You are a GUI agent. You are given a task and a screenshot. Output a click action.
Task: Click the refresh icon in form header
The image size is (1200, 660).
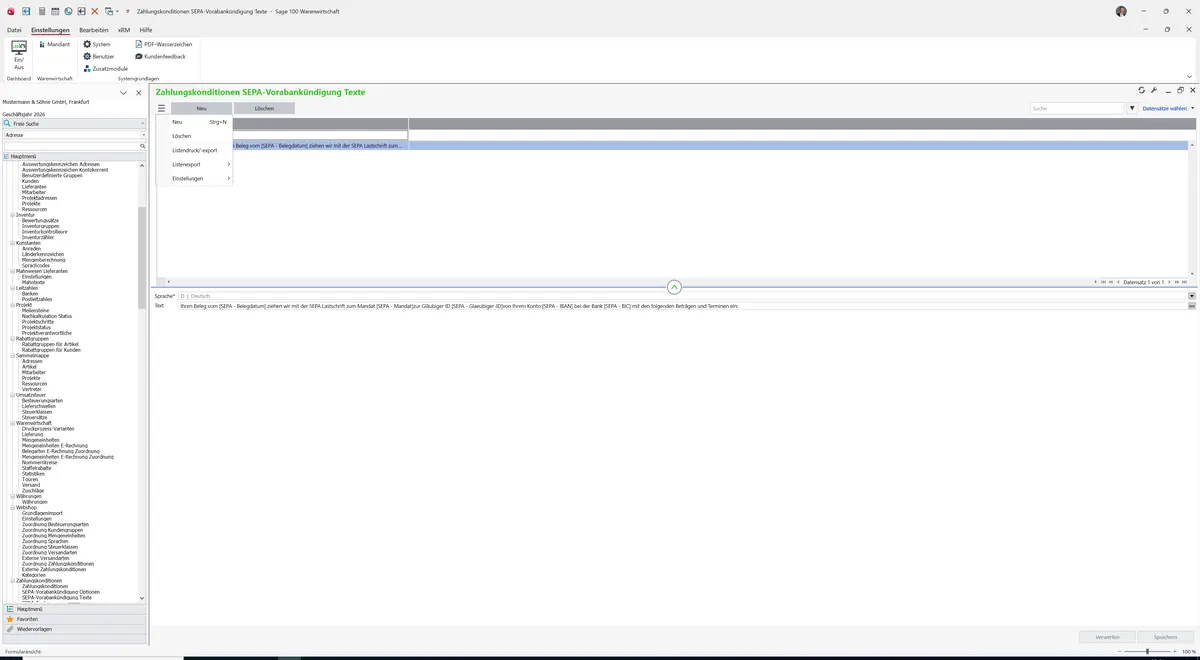1142,90
